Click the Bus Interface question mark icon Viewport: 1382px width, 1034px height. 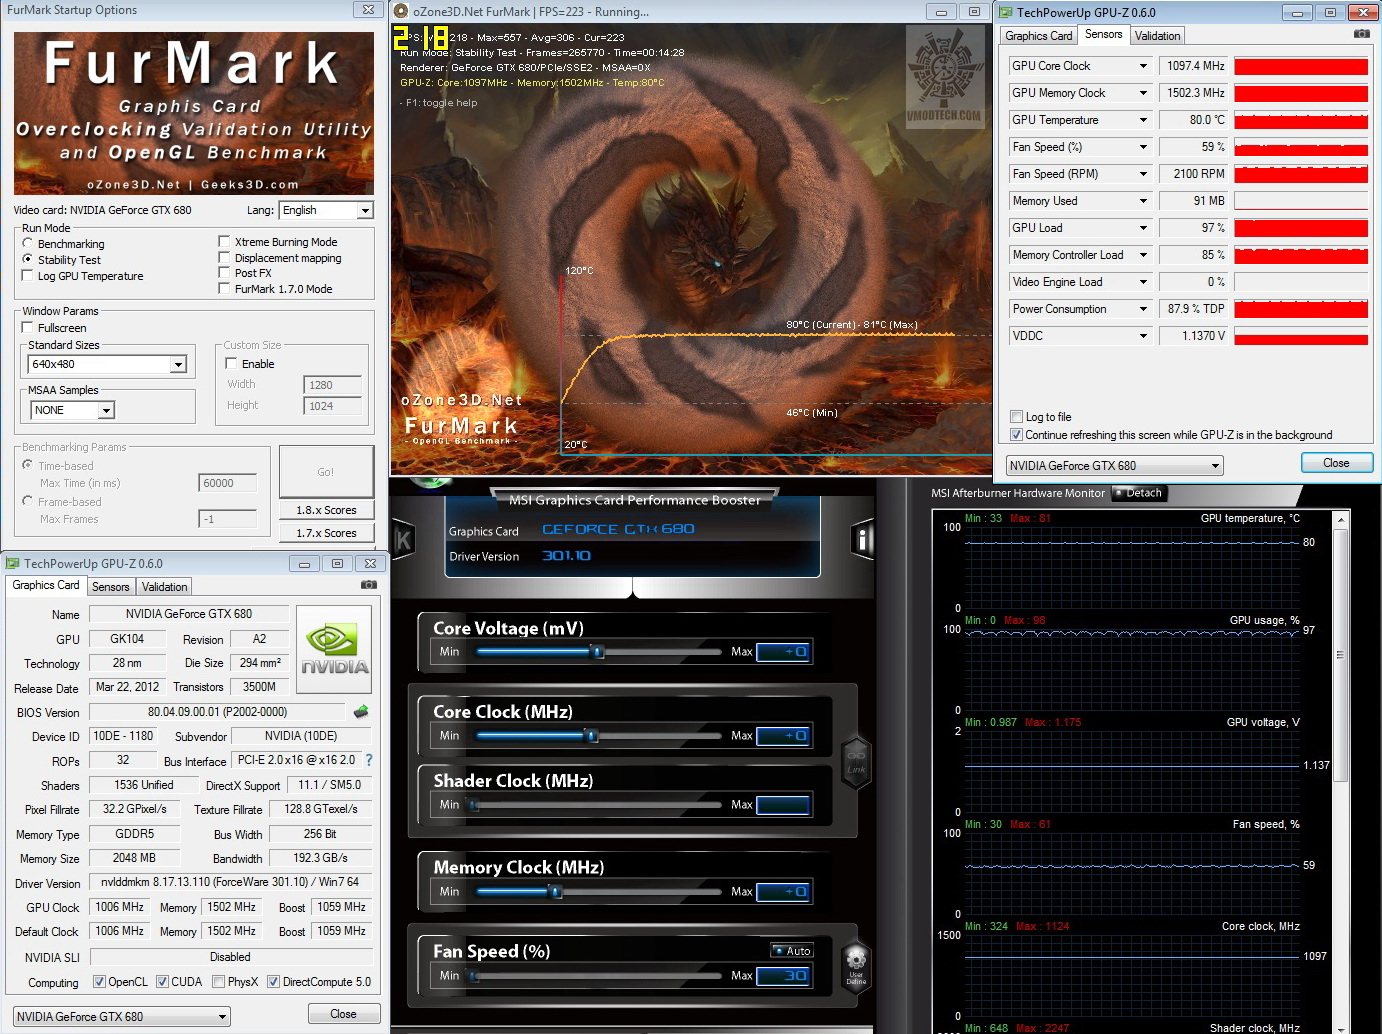point(369,760)
